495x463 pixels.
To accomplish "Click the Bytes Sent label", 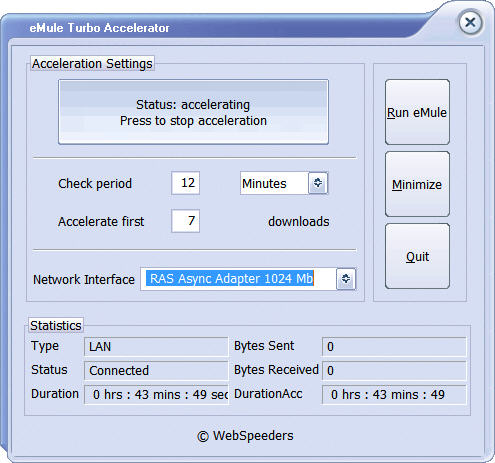I will coord(264,346).
